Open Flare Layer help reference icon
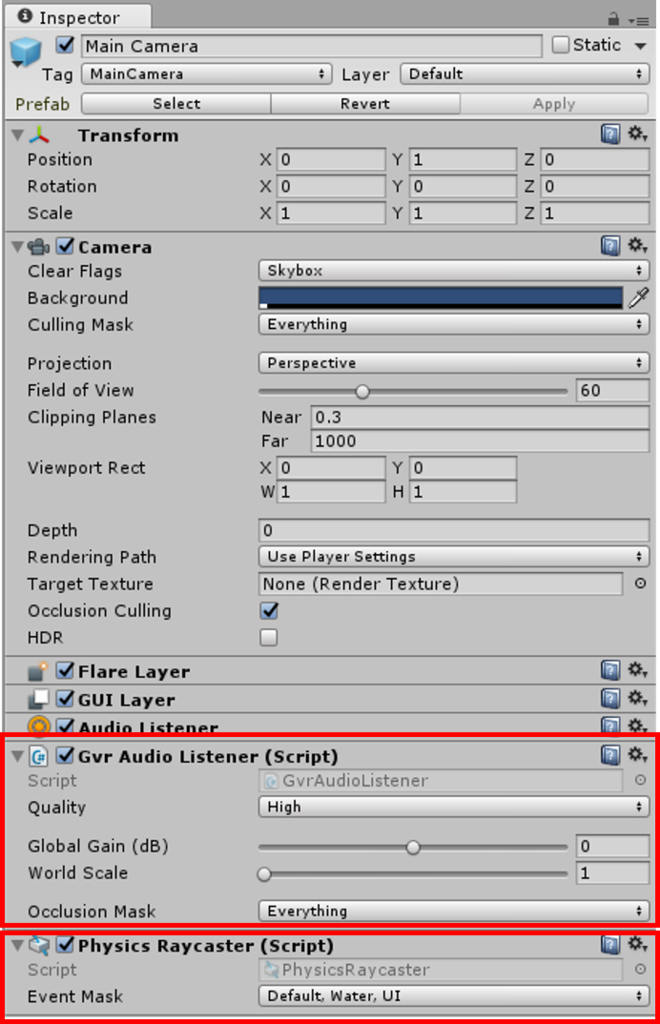This screenshot has width=660, height=1024. [610, 670]
